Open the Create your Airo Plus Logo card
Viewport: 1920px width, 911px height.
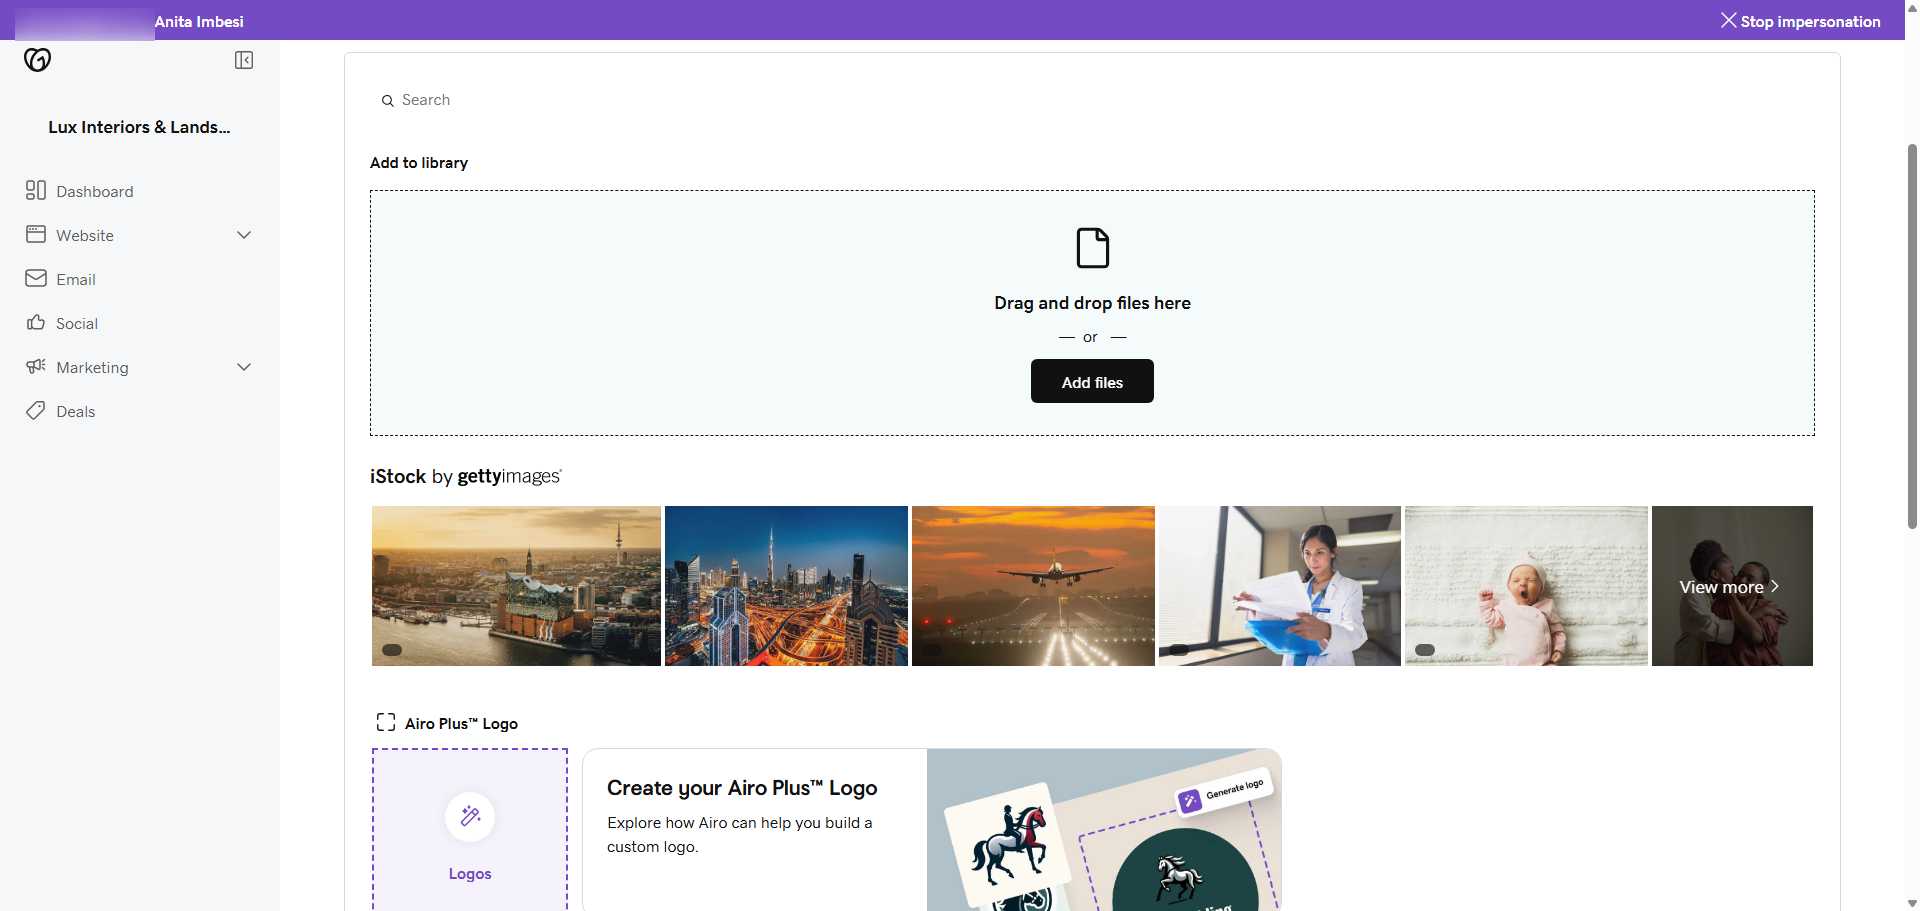coord(932,830)
